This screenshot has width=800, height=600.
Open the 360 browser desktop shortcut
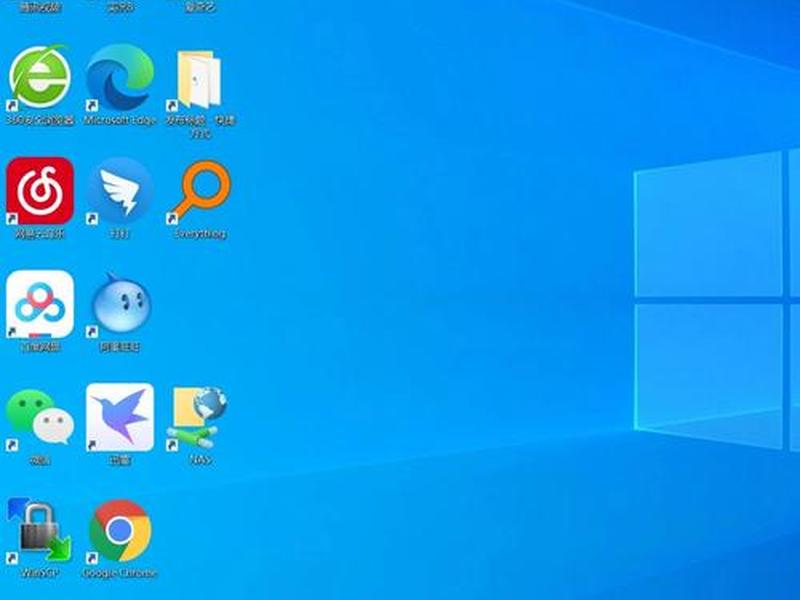coord(40,78)
